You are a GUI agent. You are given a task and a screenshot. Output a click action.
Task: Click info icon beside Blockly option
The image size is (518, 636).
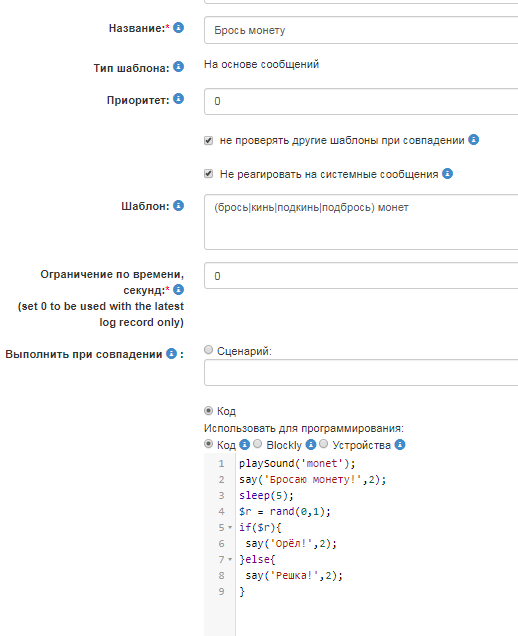click(311, 445)
